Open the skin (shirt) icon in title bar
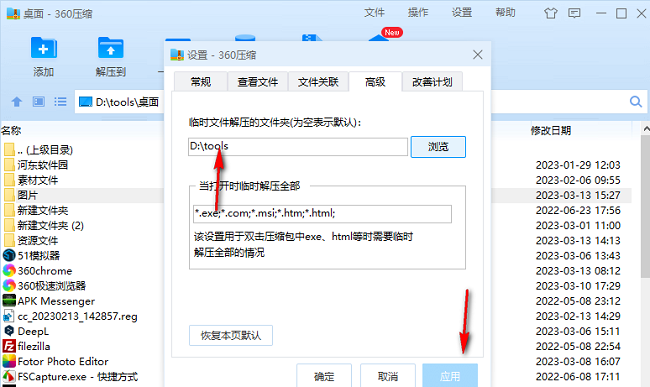 tap(551, 13)
